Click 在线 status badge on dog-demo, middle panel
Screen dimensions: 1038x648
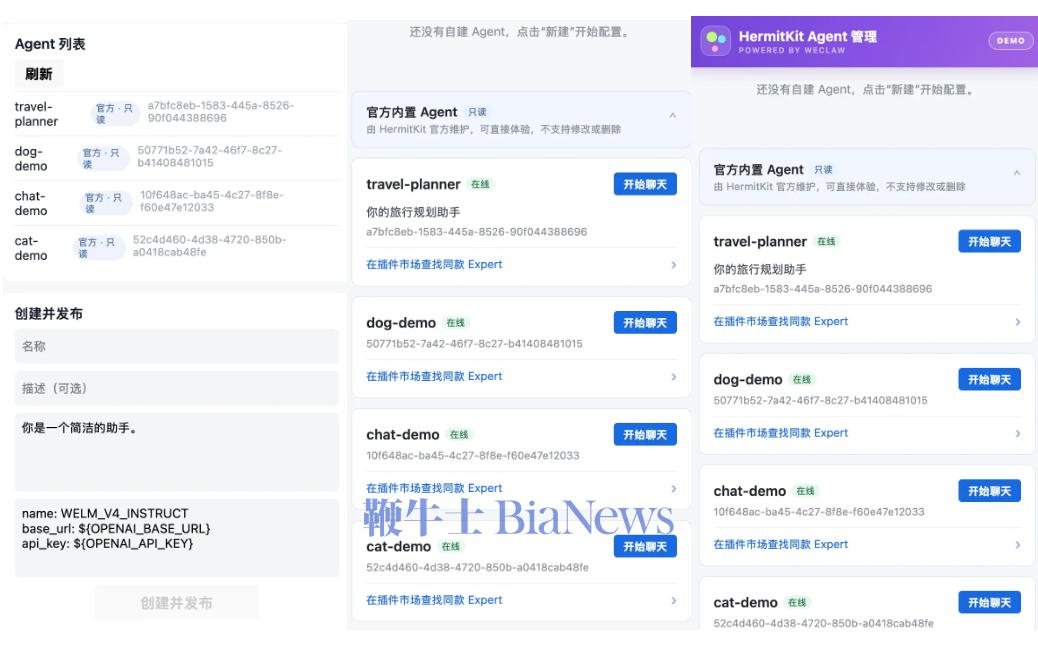(455, 322)
